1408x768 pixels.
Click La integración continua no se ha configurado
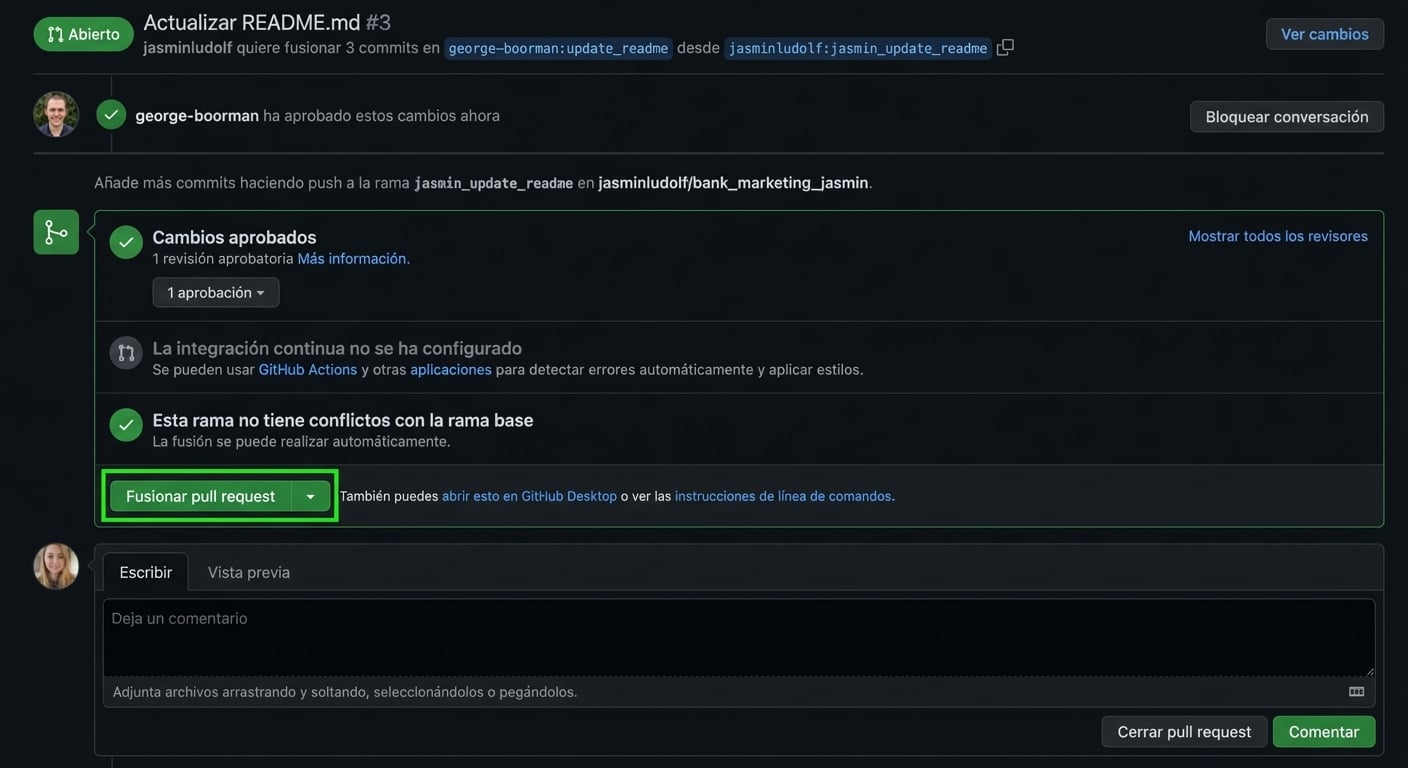[337, 348]
